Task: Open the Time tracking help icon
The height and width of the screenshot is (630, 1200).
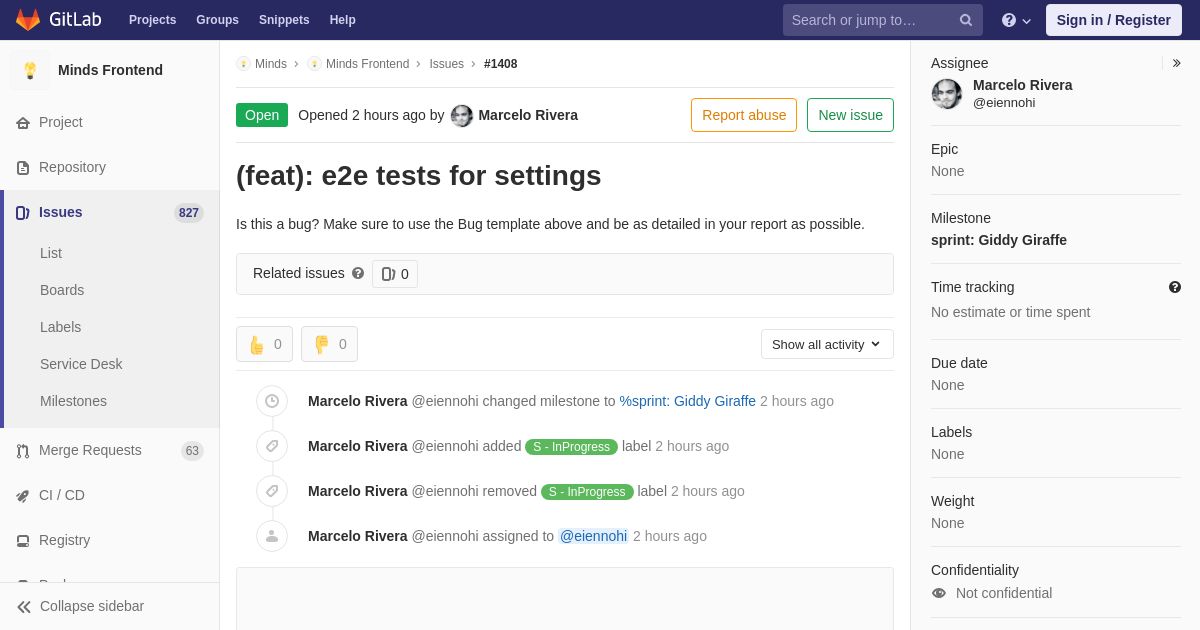Action: click(1175, 287)
